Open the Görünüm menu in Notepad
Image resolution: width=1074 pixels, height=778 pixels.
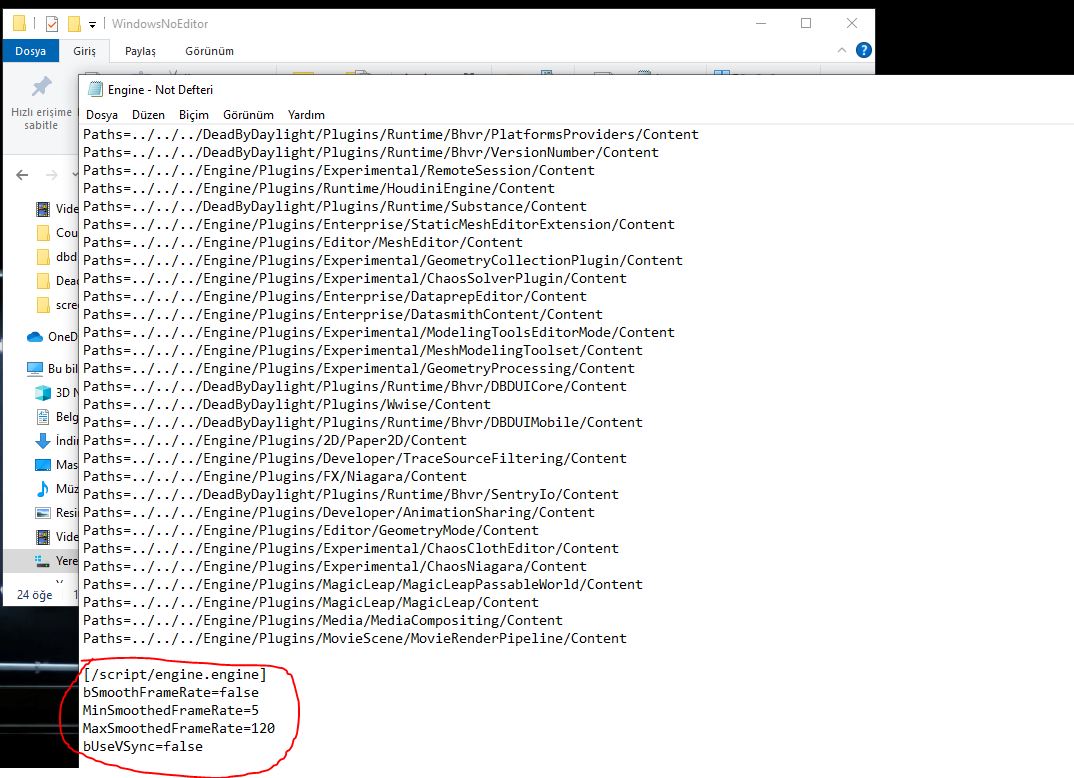[248, 115]
